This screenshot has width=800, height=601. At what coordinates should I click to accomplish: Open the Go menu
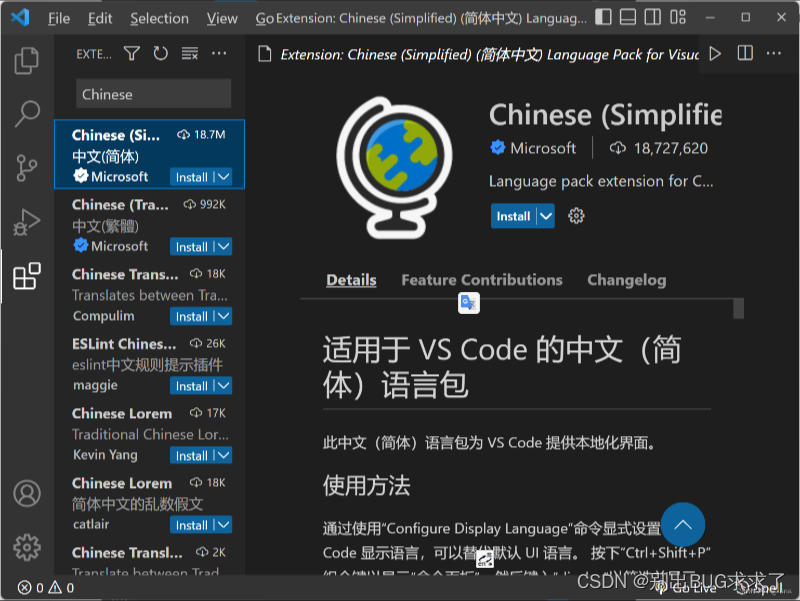(x=265, y=18)
